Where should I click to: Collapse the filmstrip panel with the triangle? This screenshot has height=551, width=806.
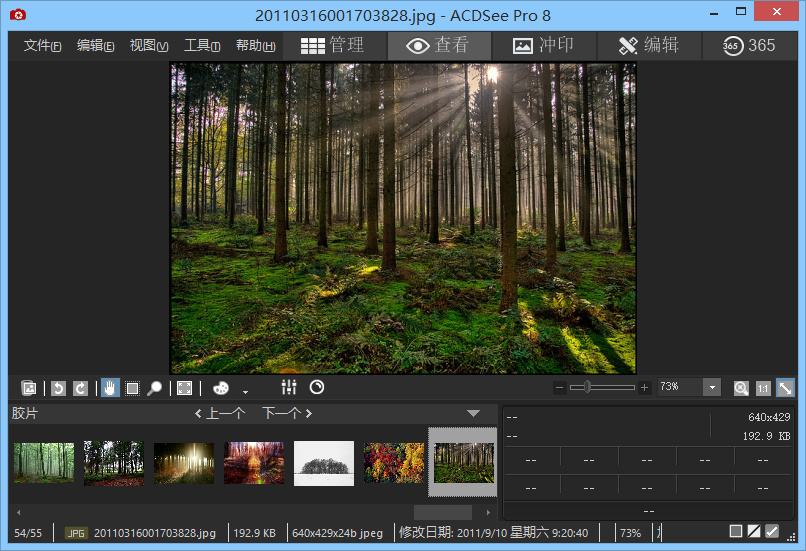click(473, 413)
